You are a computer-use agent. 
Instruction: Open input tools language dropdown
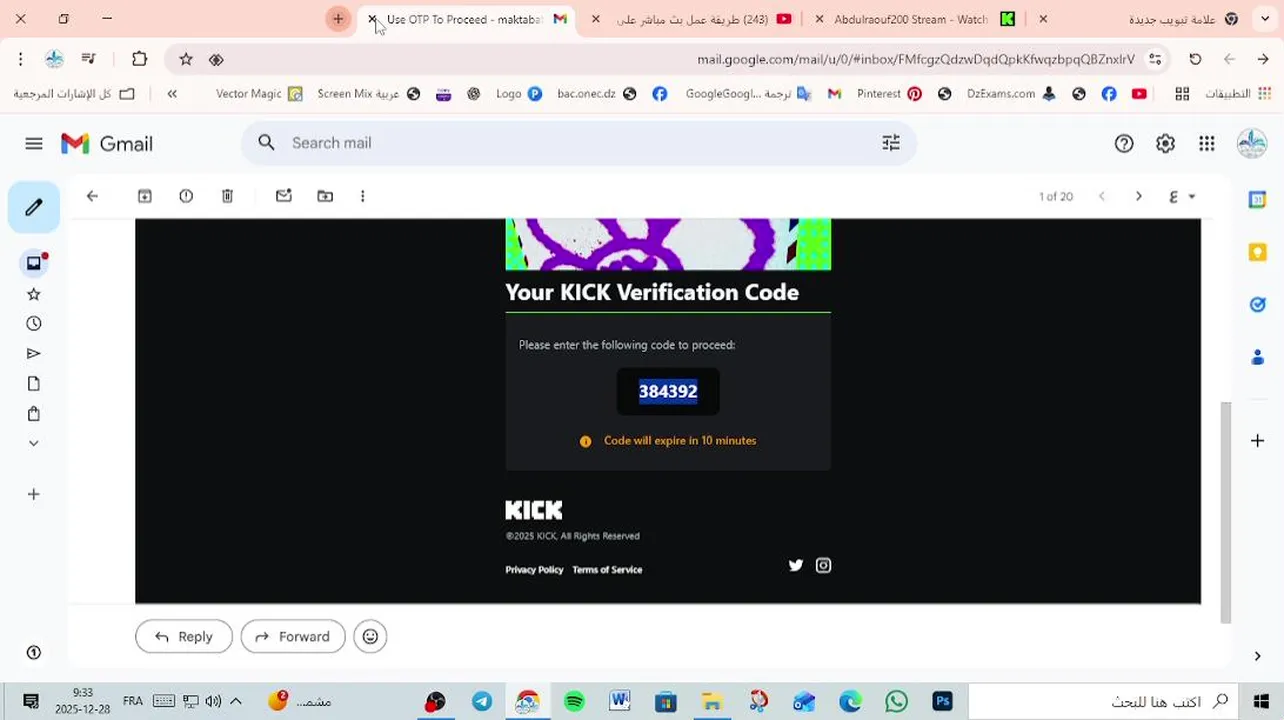pos(1182,196)
